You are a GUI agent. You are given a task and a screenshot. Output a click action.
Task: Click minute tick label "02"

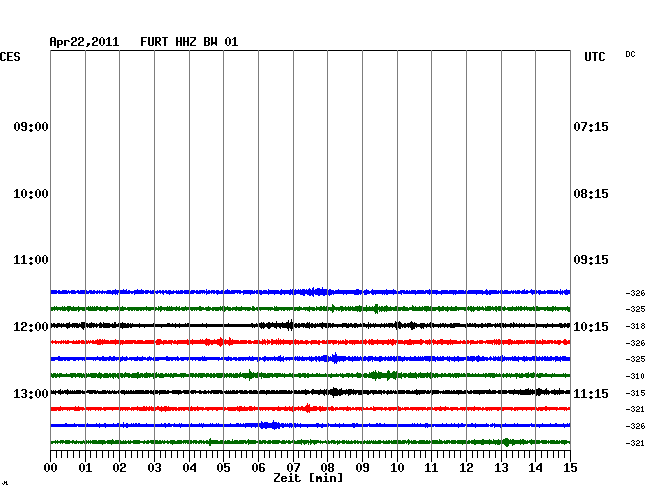(x=119, y=468)
